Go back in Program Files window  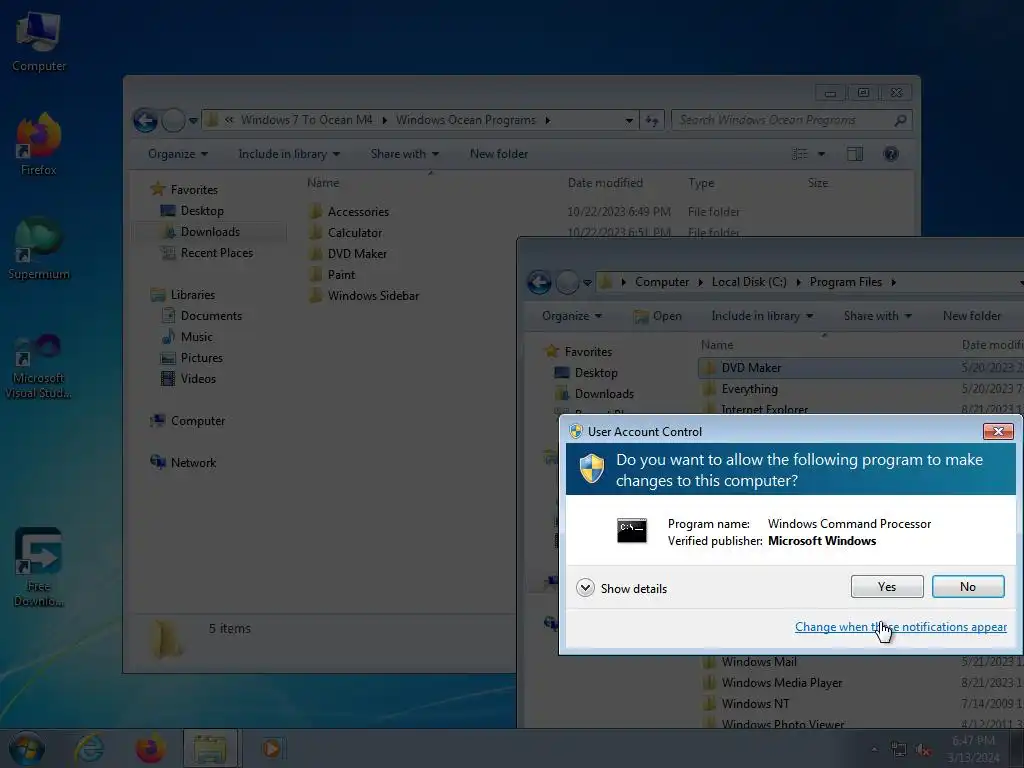pos(539,282)
